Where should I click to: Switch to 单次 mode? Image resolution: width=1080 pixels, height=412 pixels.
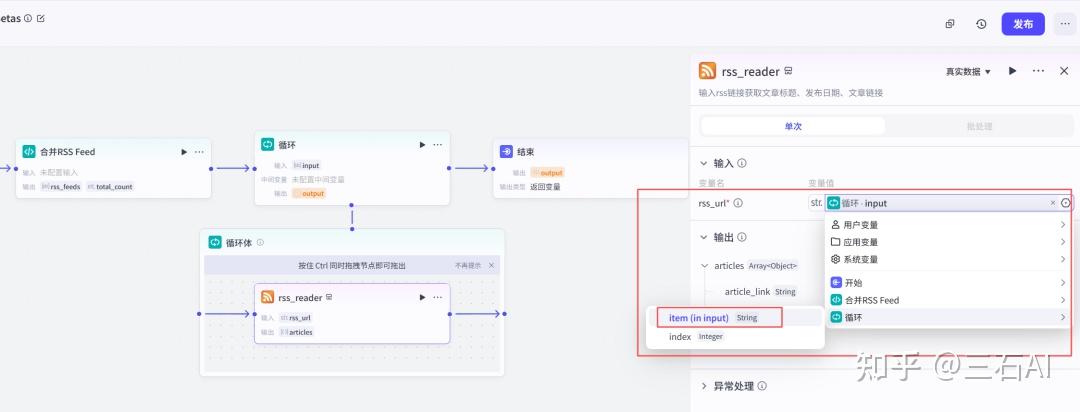point(792,126)
